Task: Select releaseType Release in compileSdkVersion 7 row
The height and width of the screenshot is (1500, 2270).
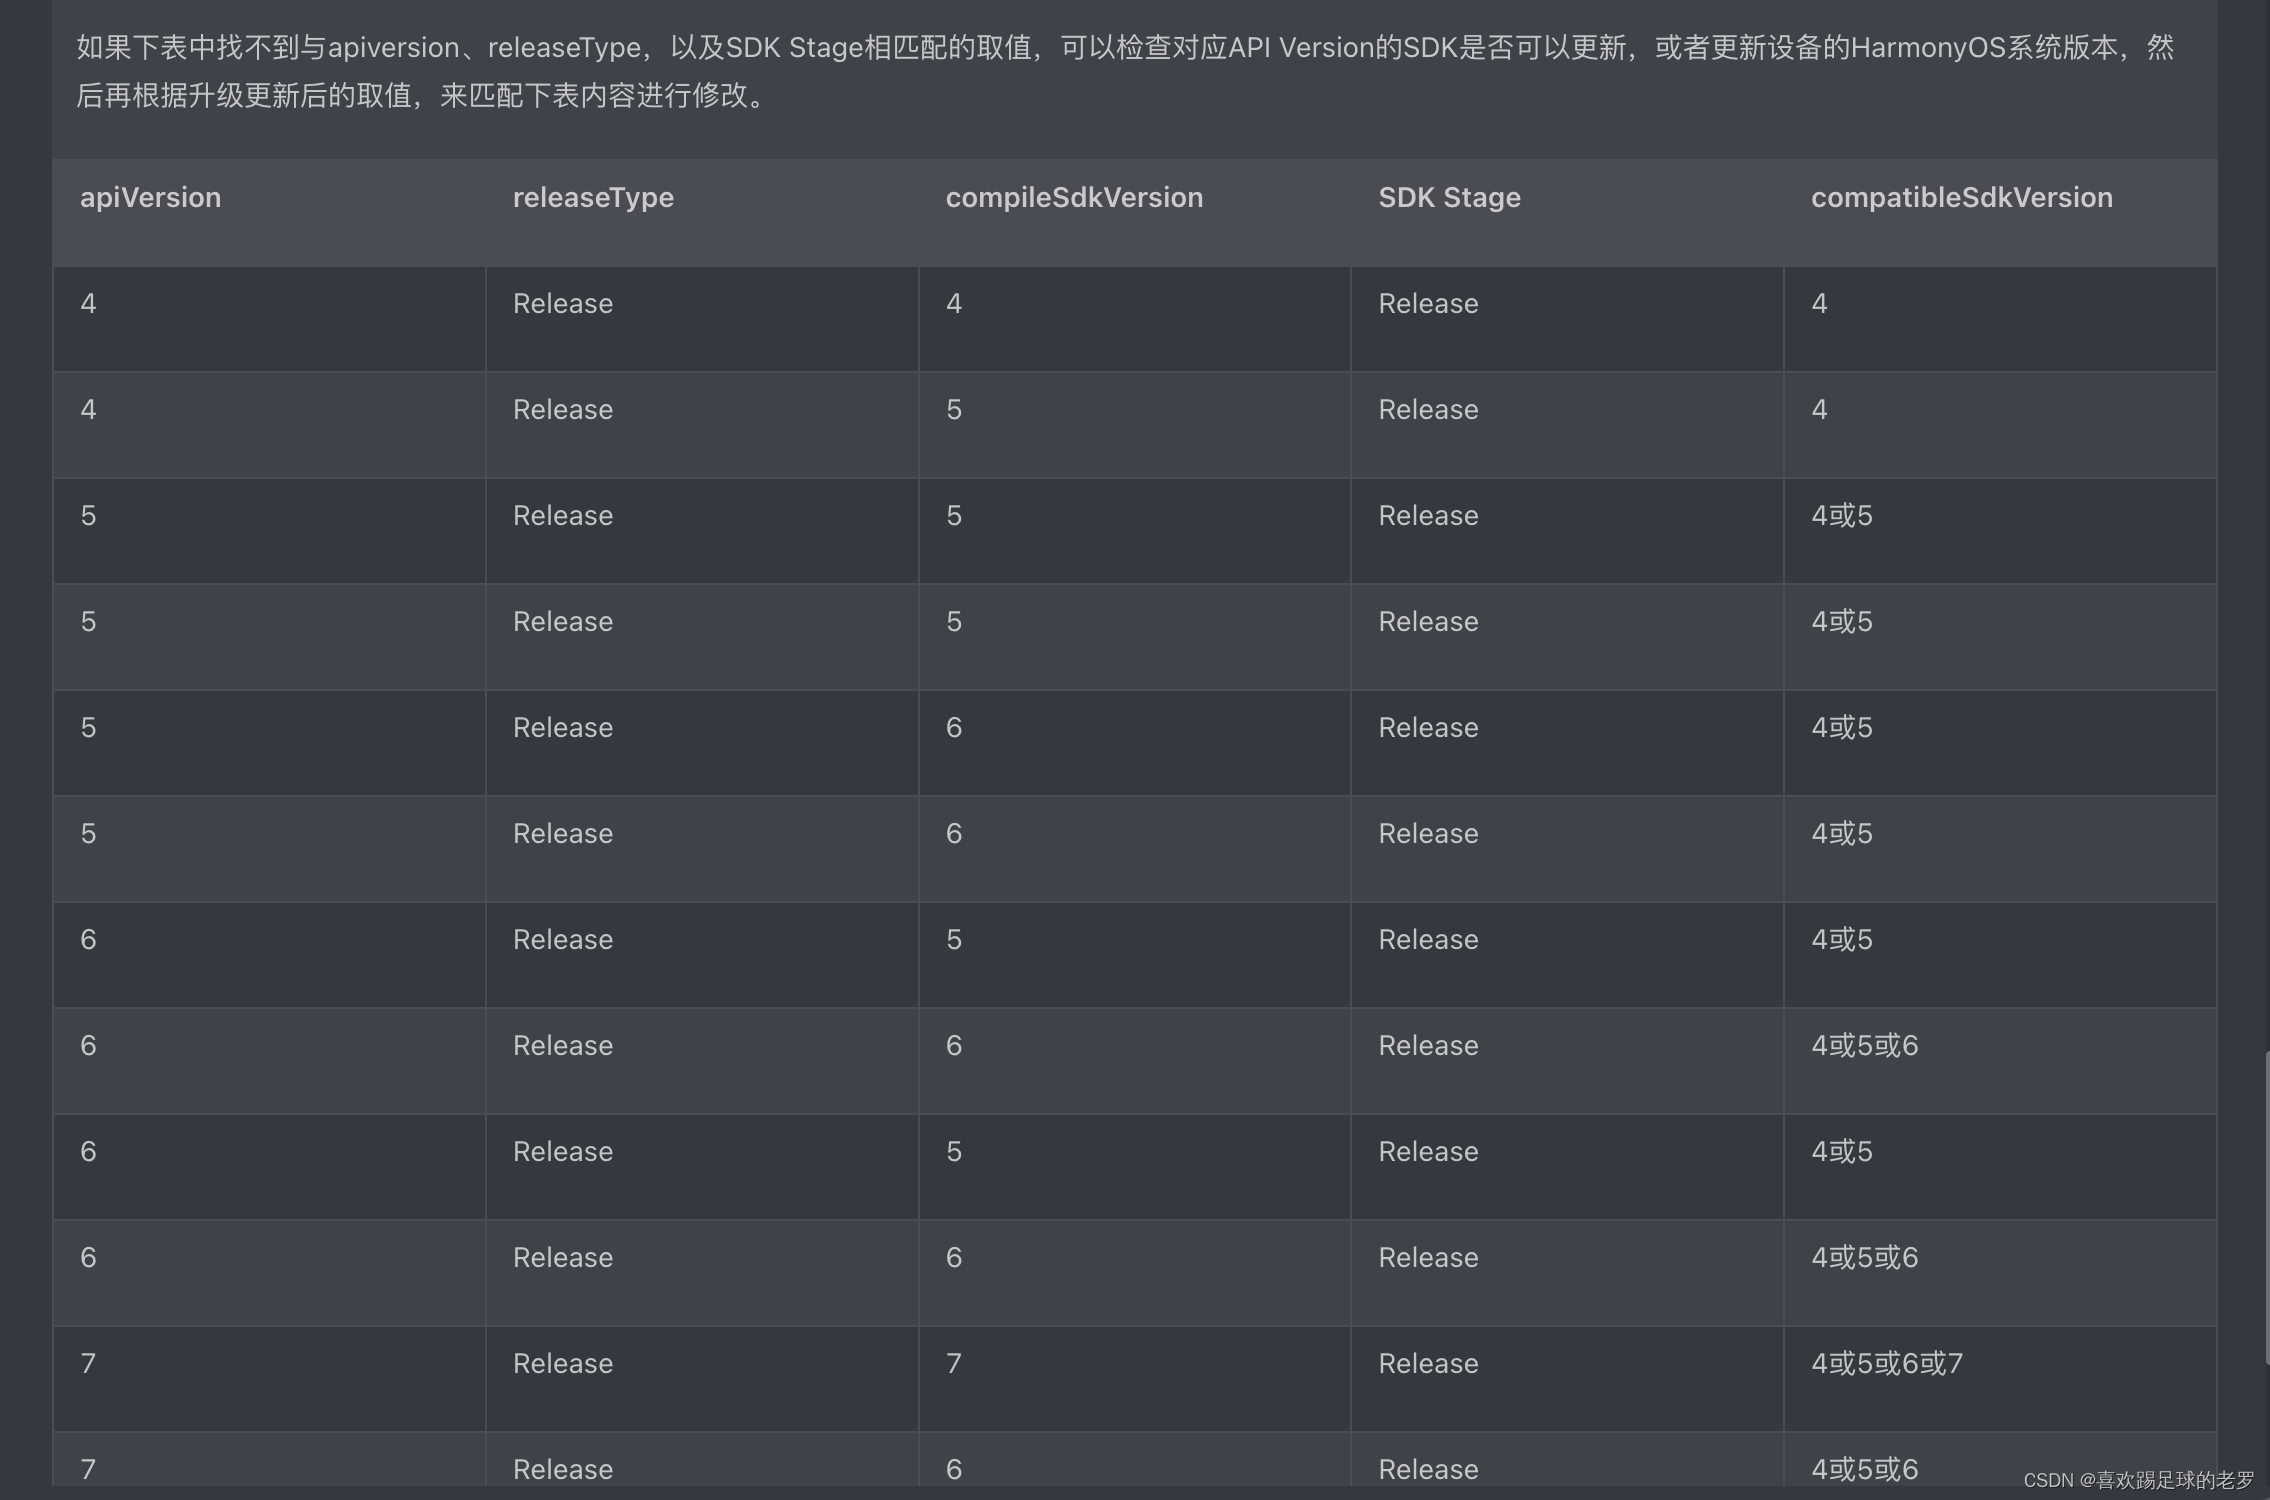Action: point(702,1379)
